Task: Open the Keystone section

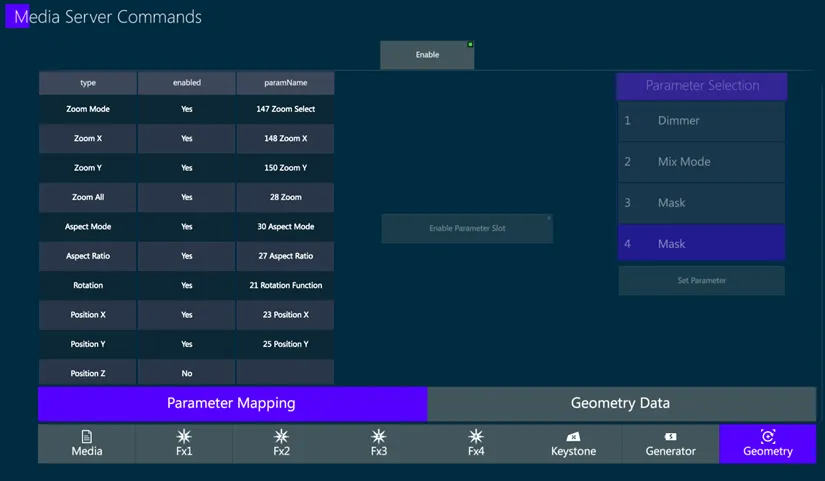Action: tap(574, 444)
